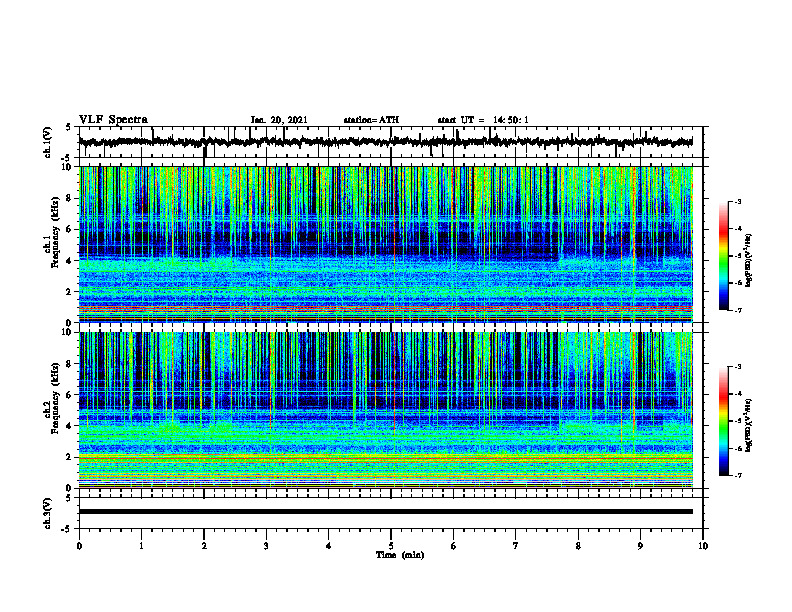
Task: Click the ch.2 color bar log(PSD) label
Action: (x=749, y=425)
